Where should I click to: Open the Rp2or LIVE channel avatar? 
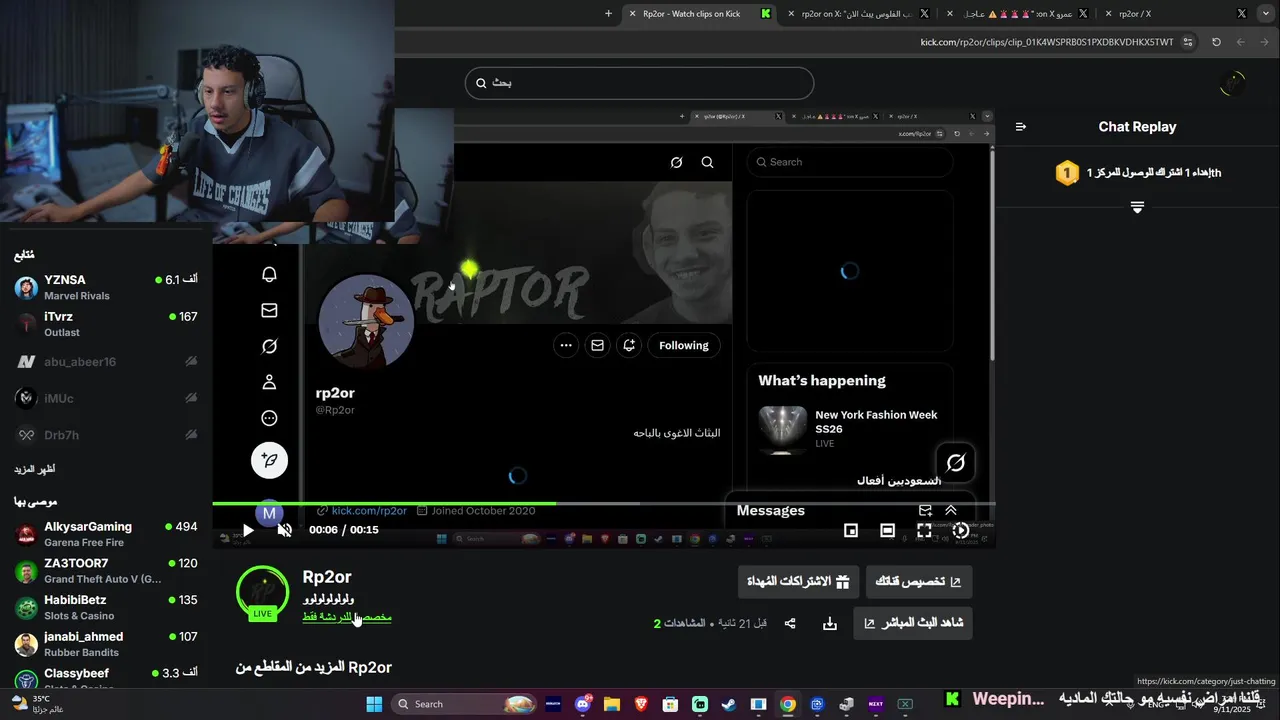pos(262,593)
